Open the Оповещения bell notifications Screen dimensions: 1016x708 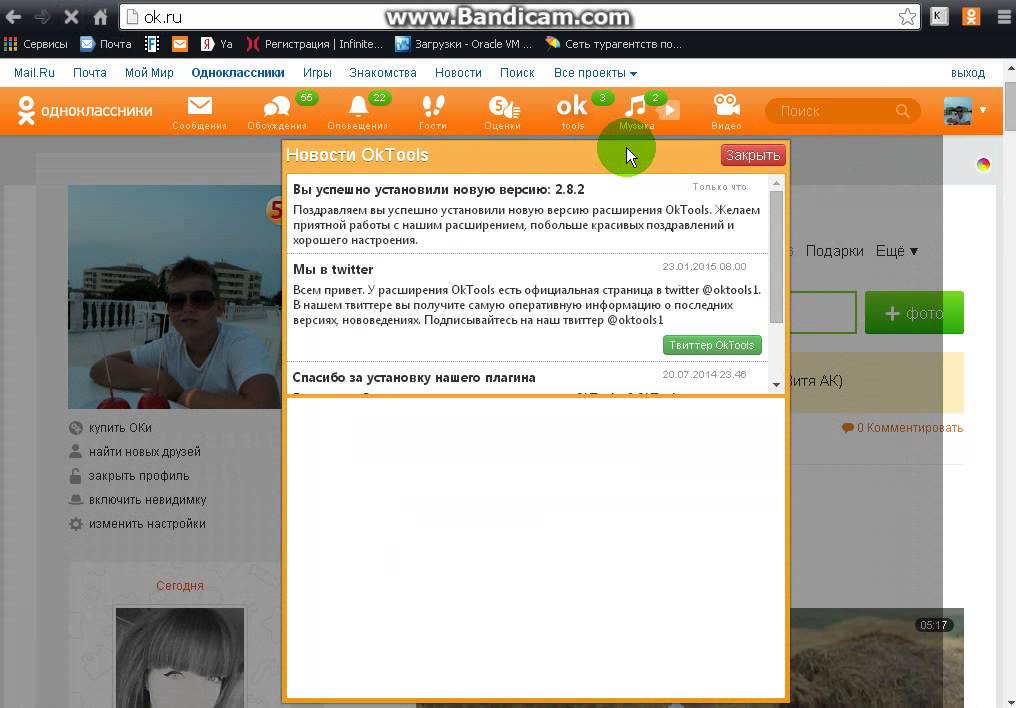358,112
